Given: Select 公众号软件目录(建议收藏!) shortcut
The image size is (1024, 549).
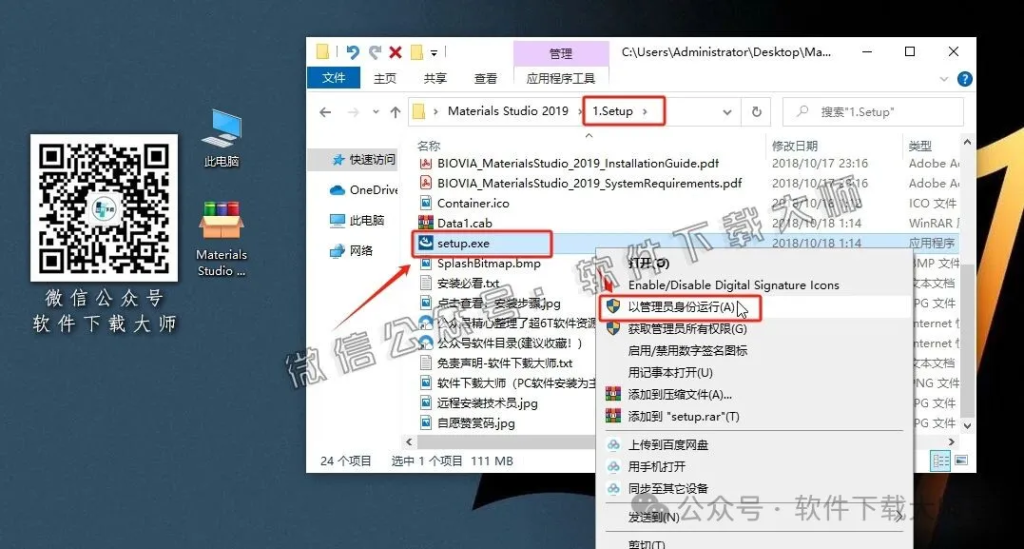Looking at the screenshot, I should (509, 343).
